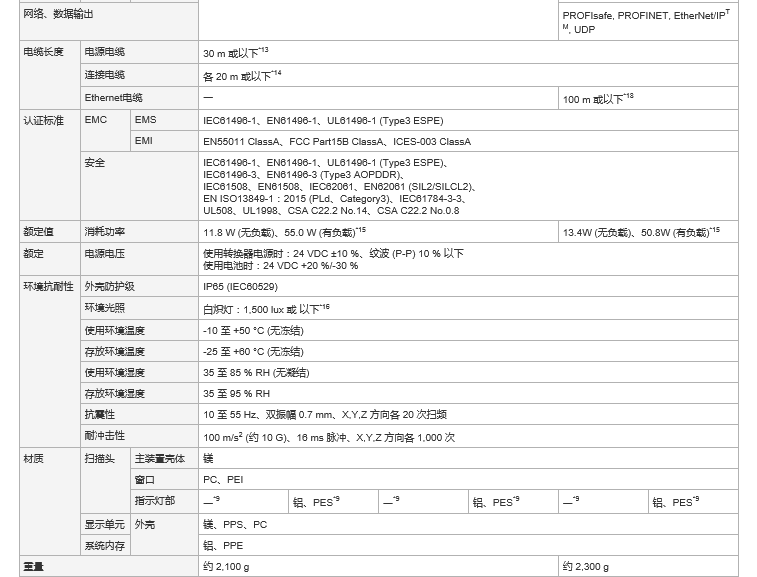Select the "耐冲击性" row label
The image size is (757, 577).
(x=104, y=437)
